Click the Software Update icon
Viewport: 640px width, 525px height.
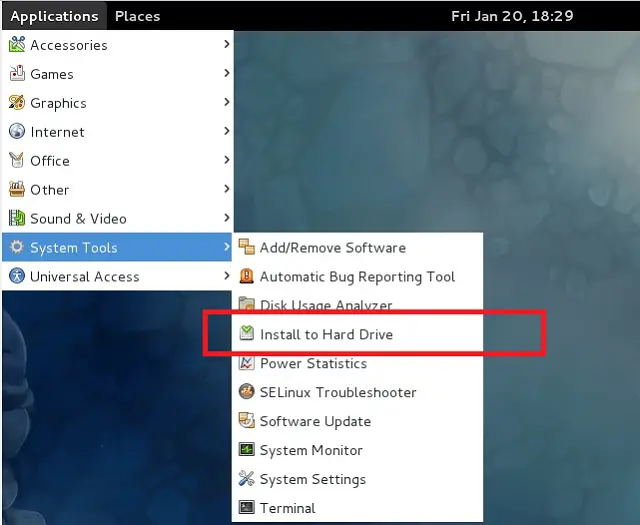[247, 421]
